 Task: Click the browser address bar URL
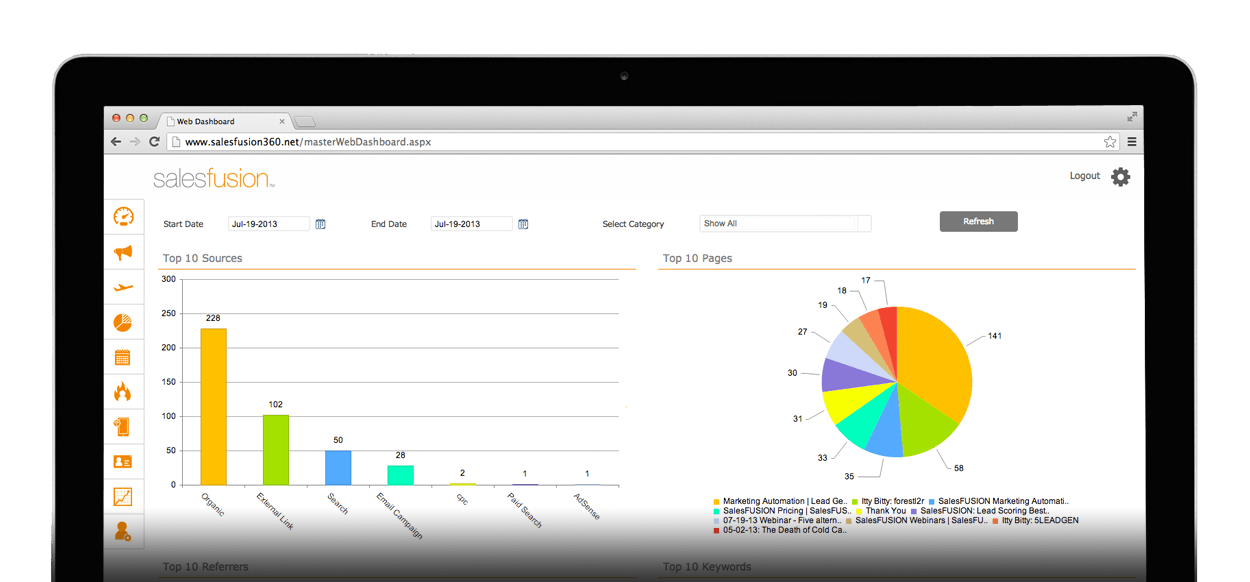pyautogui.click(x=308, y=142)
